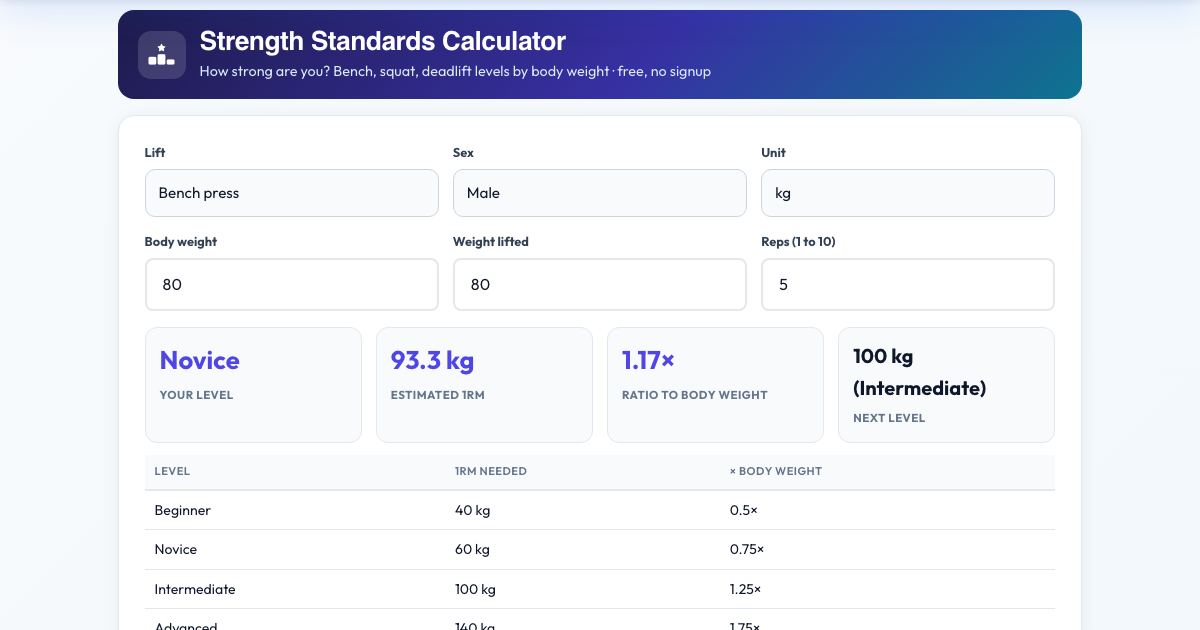Open the Lift dropdown showing Bench press
The width and height of the screenshot is (1200, 630).
pyautogui.click(x=292, y=193)
